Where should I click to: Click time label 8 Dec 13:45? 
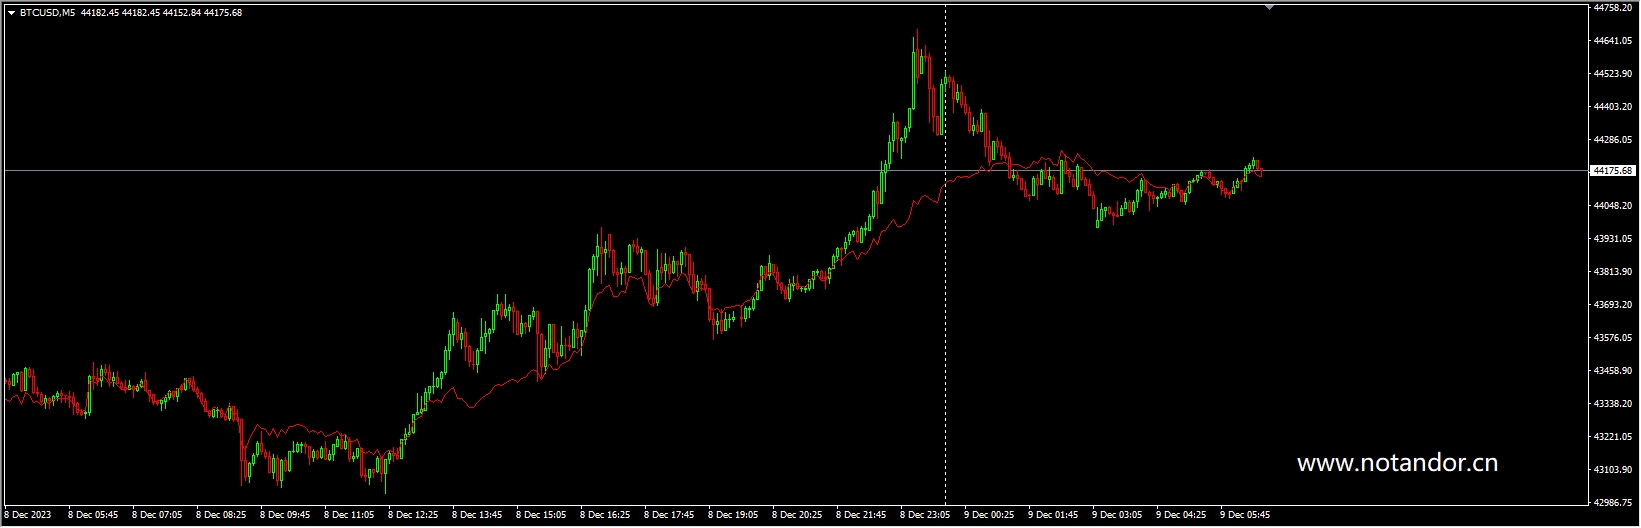coord(477,516)
